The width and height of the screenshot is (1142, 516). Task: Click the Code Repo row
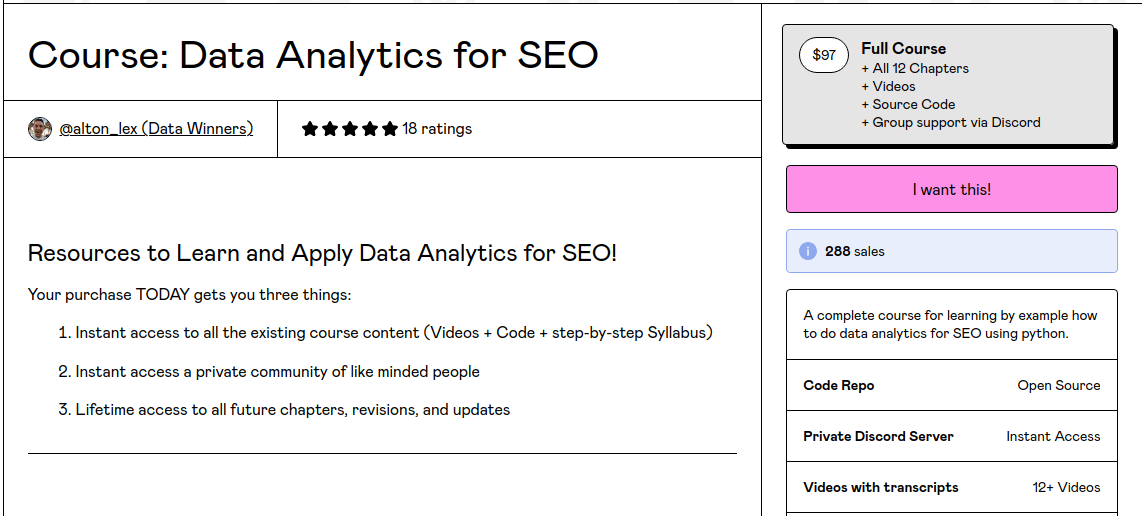[951, 385]
